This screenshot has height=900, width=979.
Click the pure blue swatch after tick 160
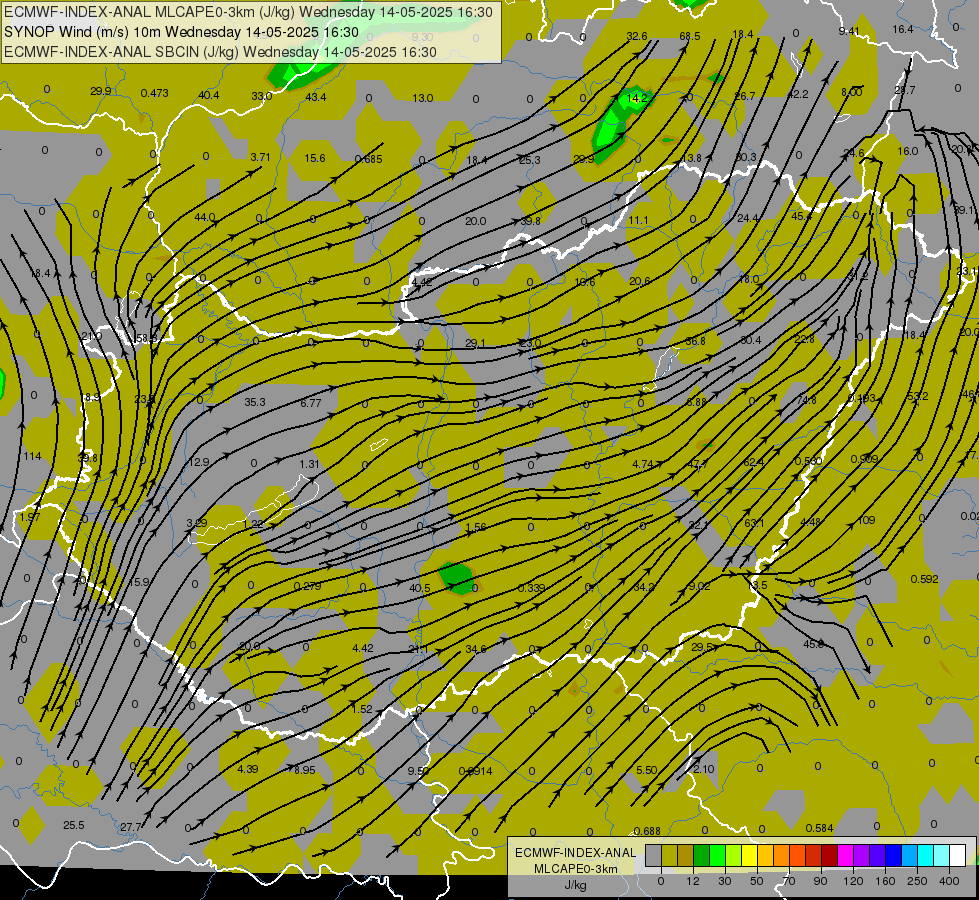pyautogui.click(x=893, y=856)
